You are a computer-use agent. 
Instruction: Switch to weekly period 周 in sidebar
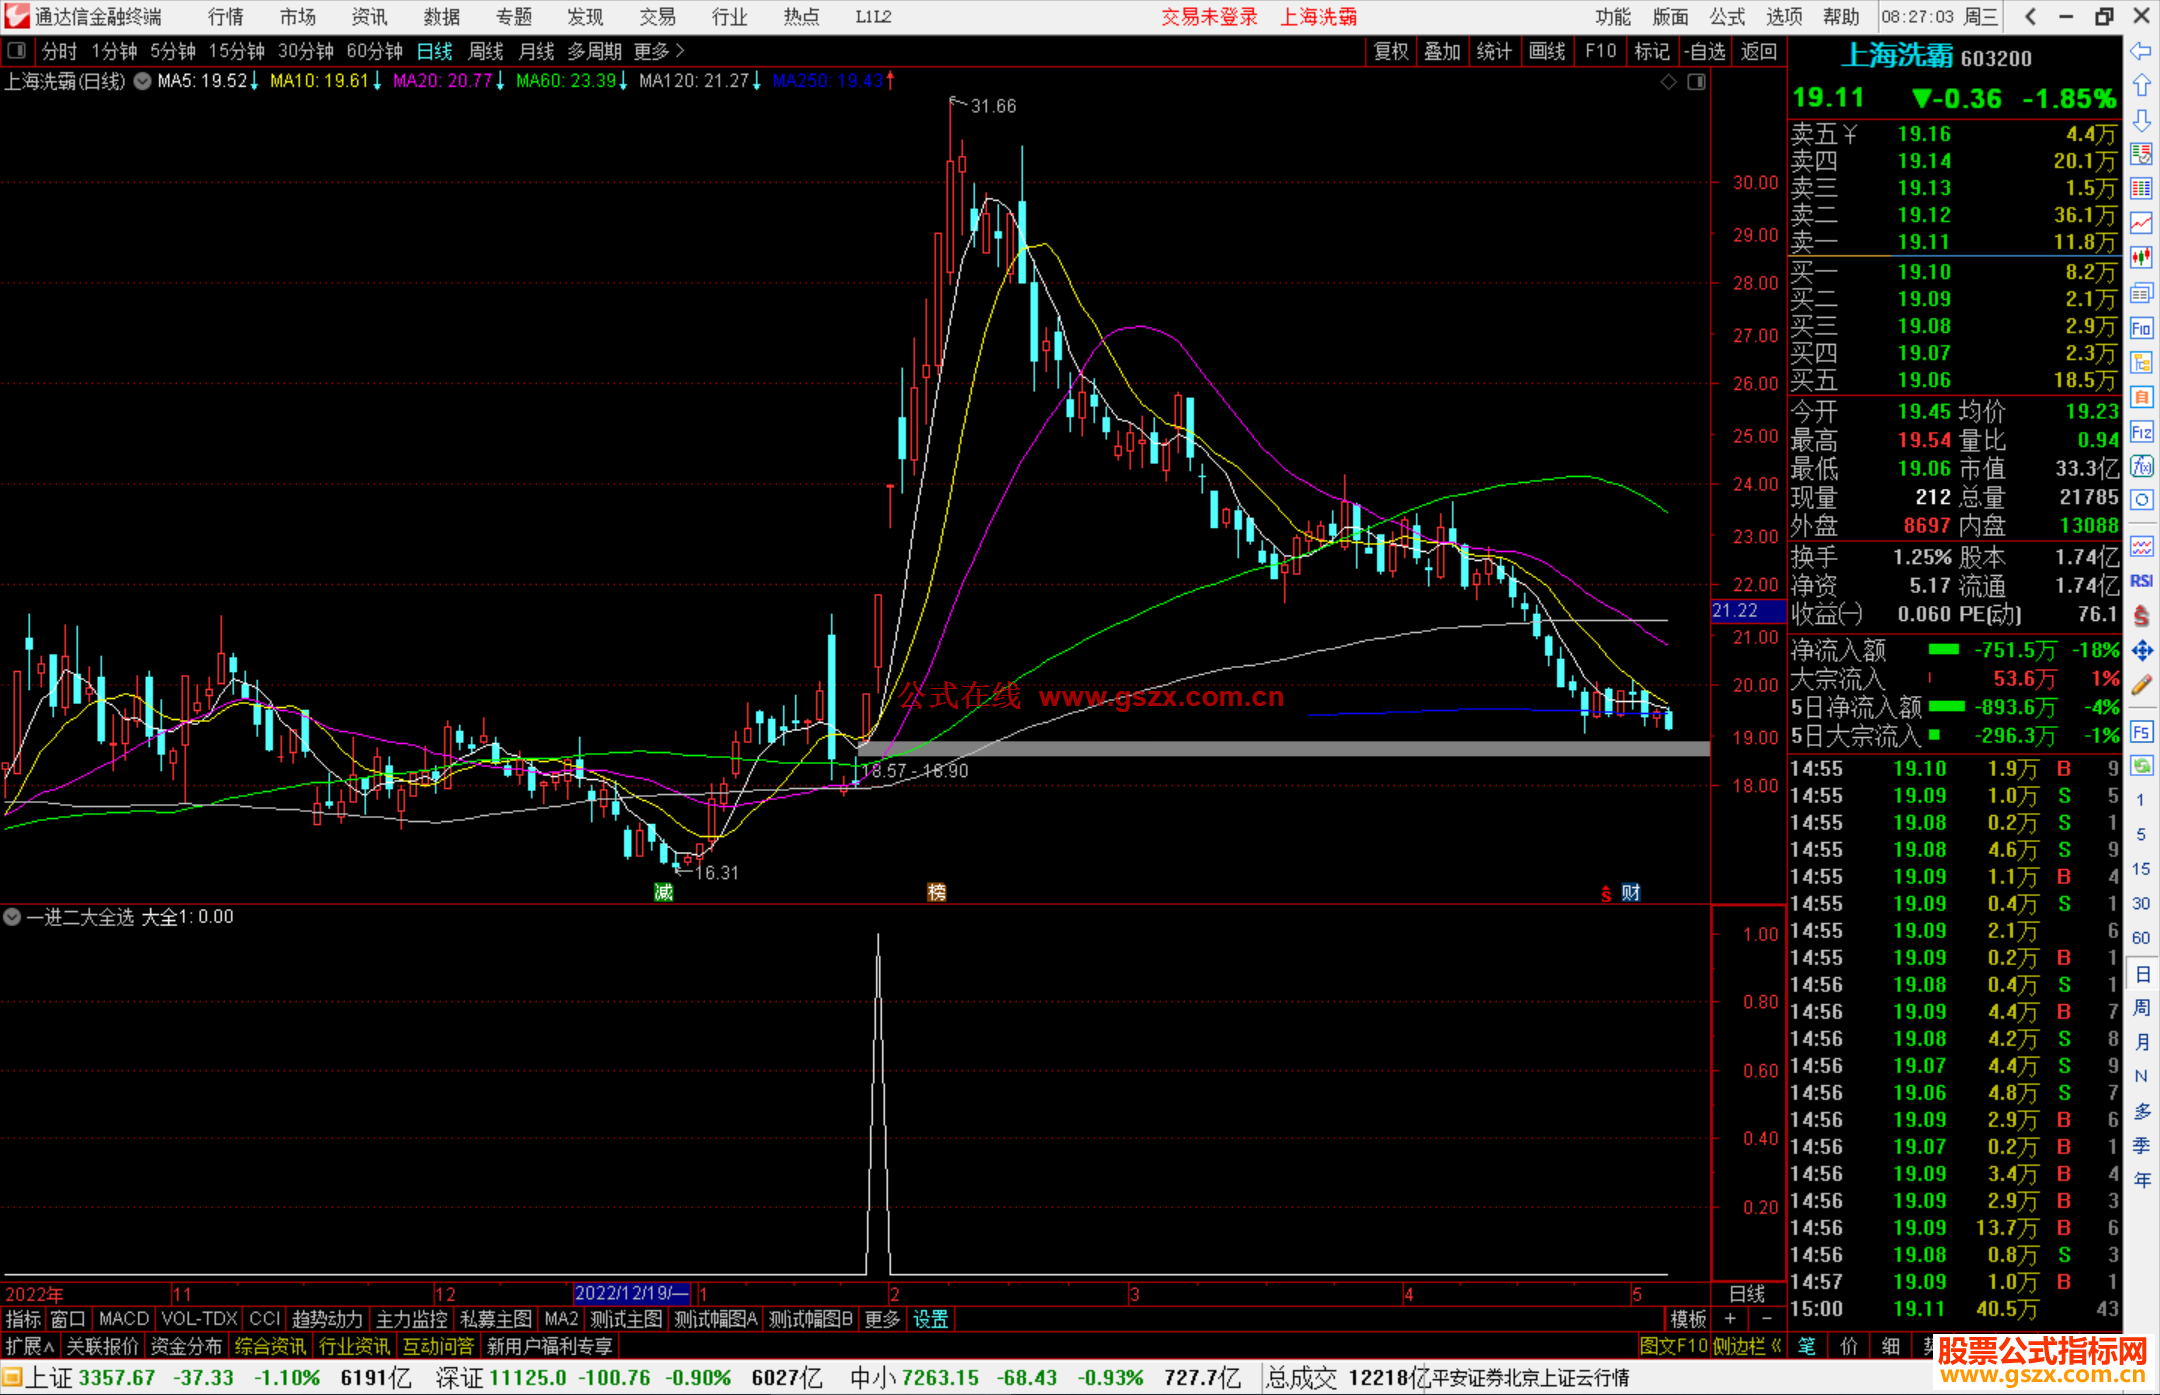click(x=2141, y=1008)
